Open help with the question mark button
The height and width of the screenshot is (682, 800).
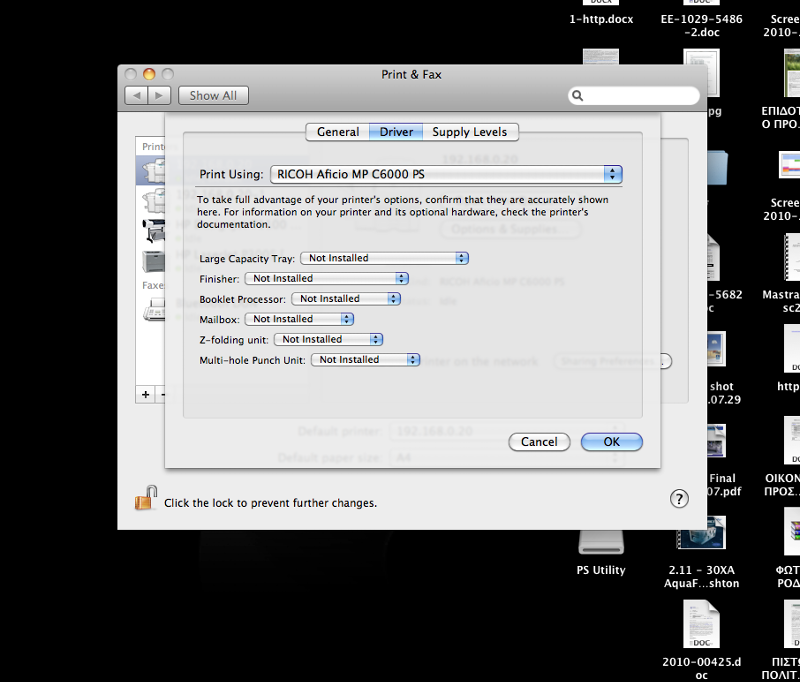pos(679,499)
